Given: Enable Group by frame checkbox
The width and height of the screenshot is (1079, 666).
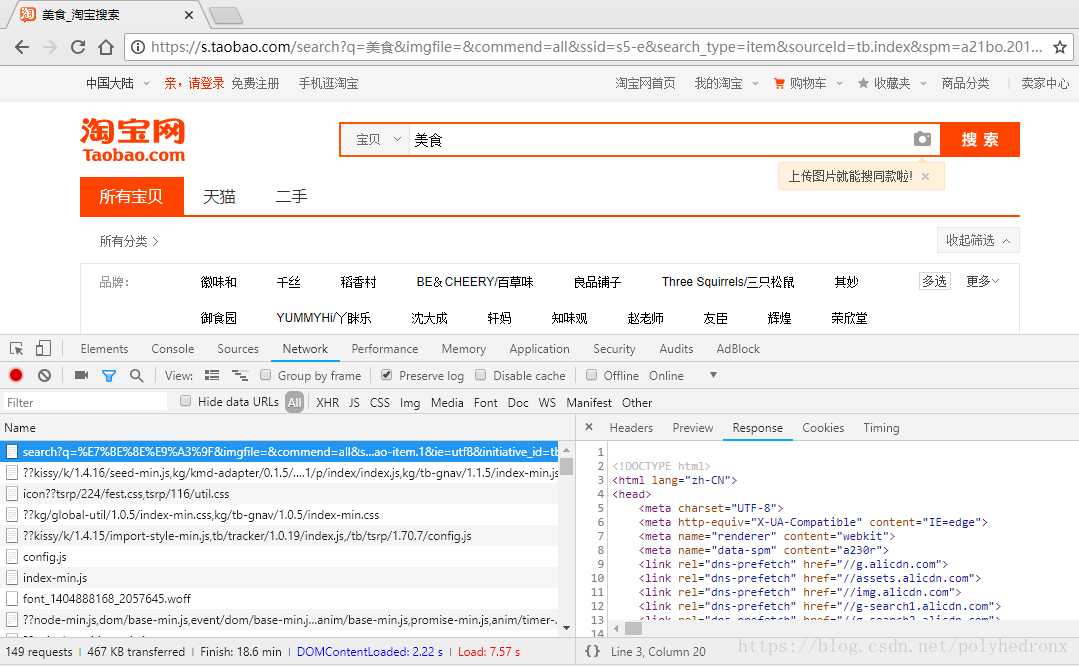Looking at the screenshot, I should coord(266,375).
